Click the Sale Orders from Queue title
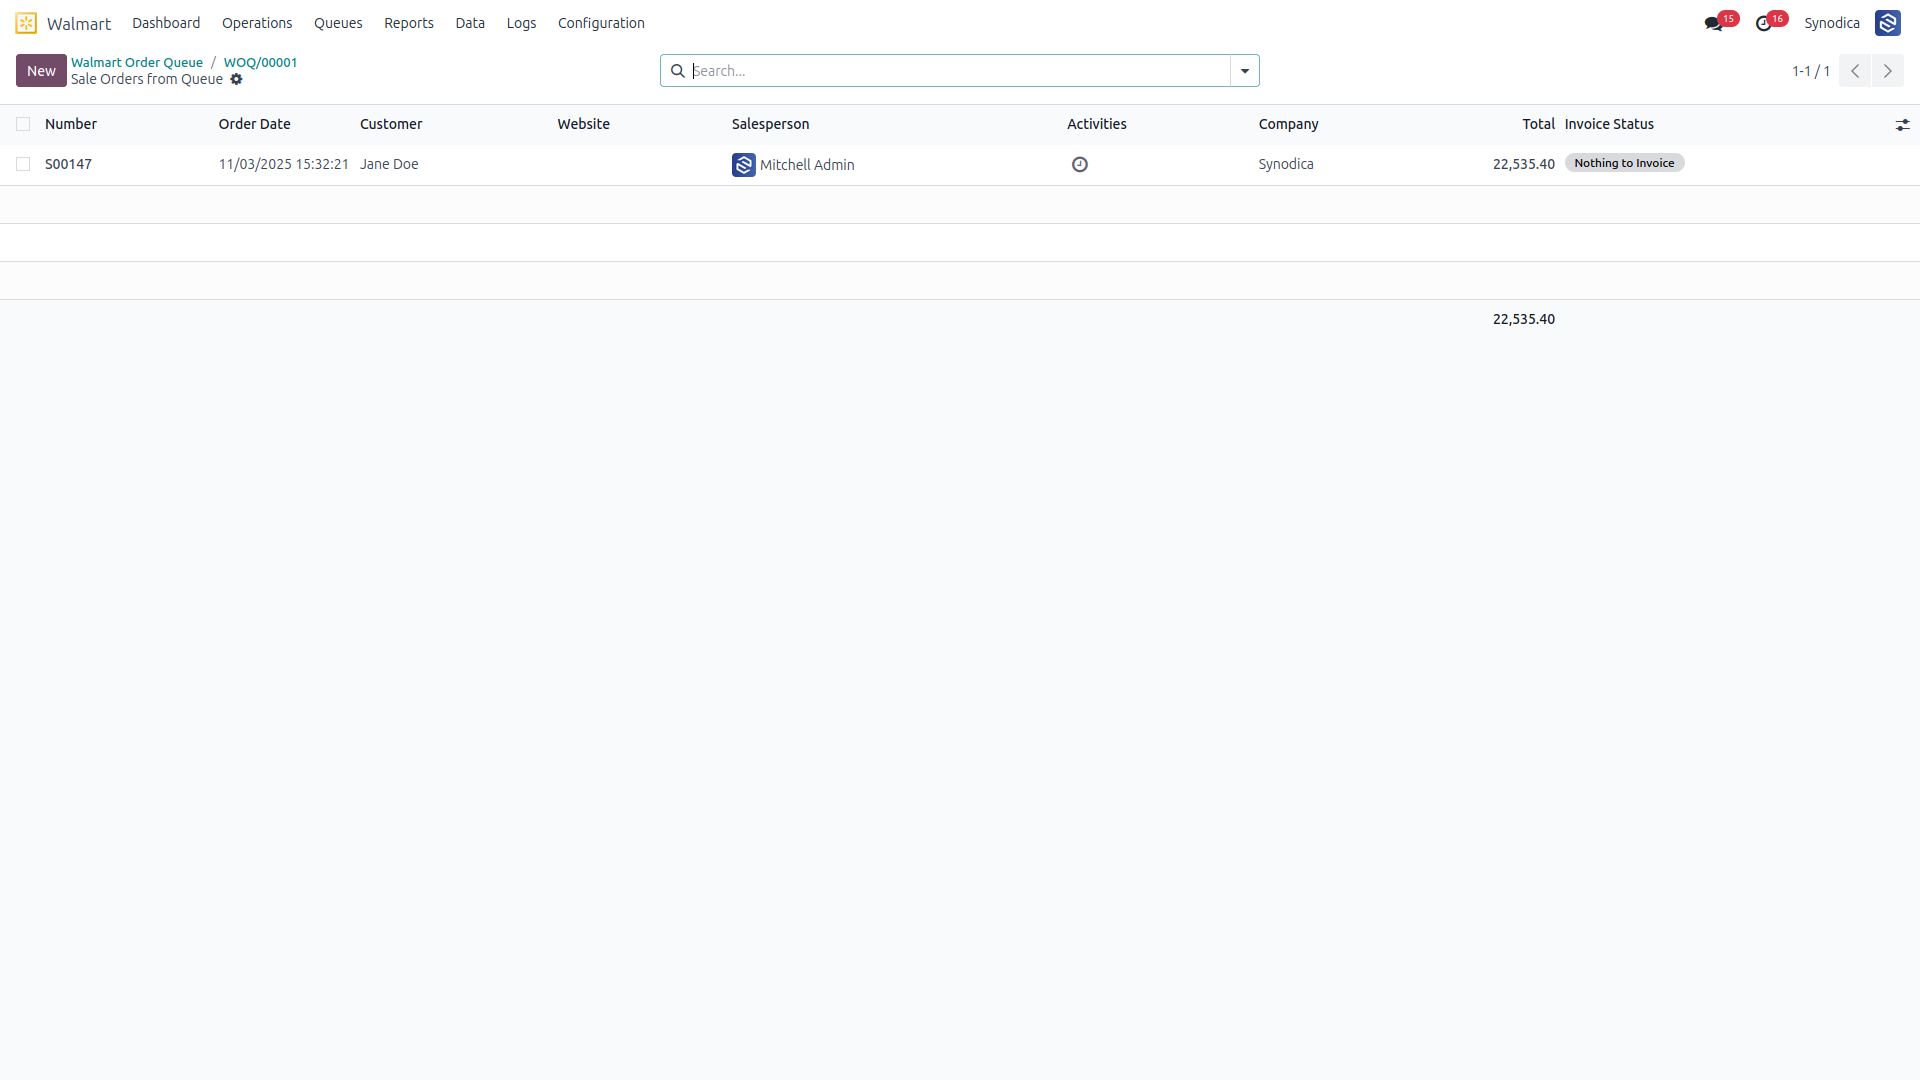 (147, 79)
